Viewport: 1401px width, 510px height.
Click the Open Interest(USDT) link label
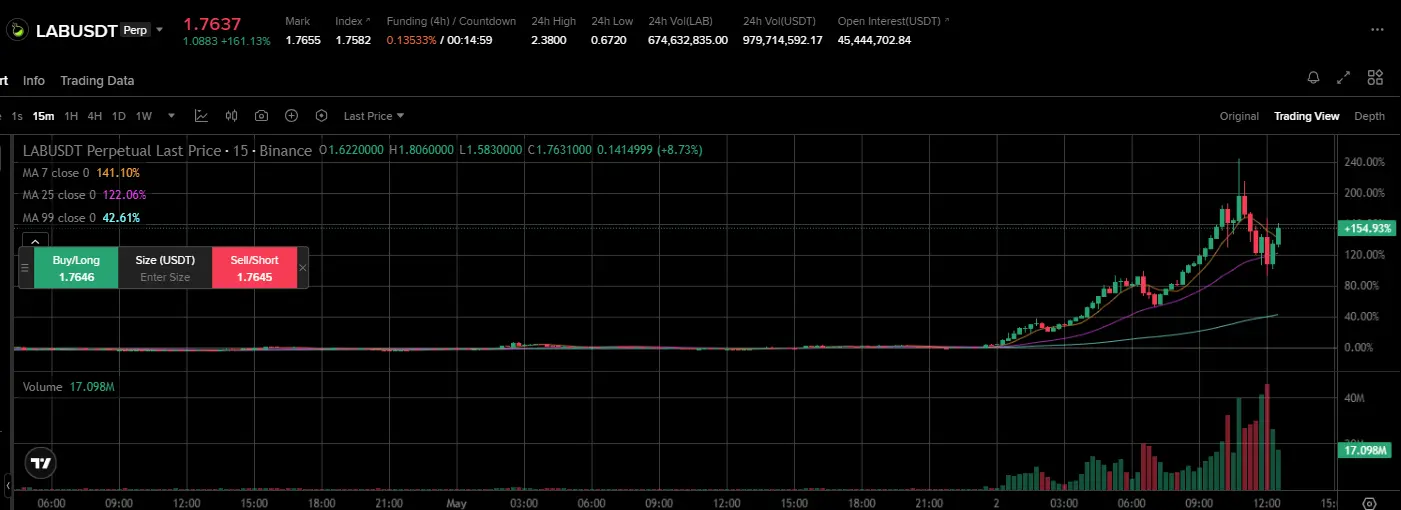pyautogui.click(x=889, y=21)
